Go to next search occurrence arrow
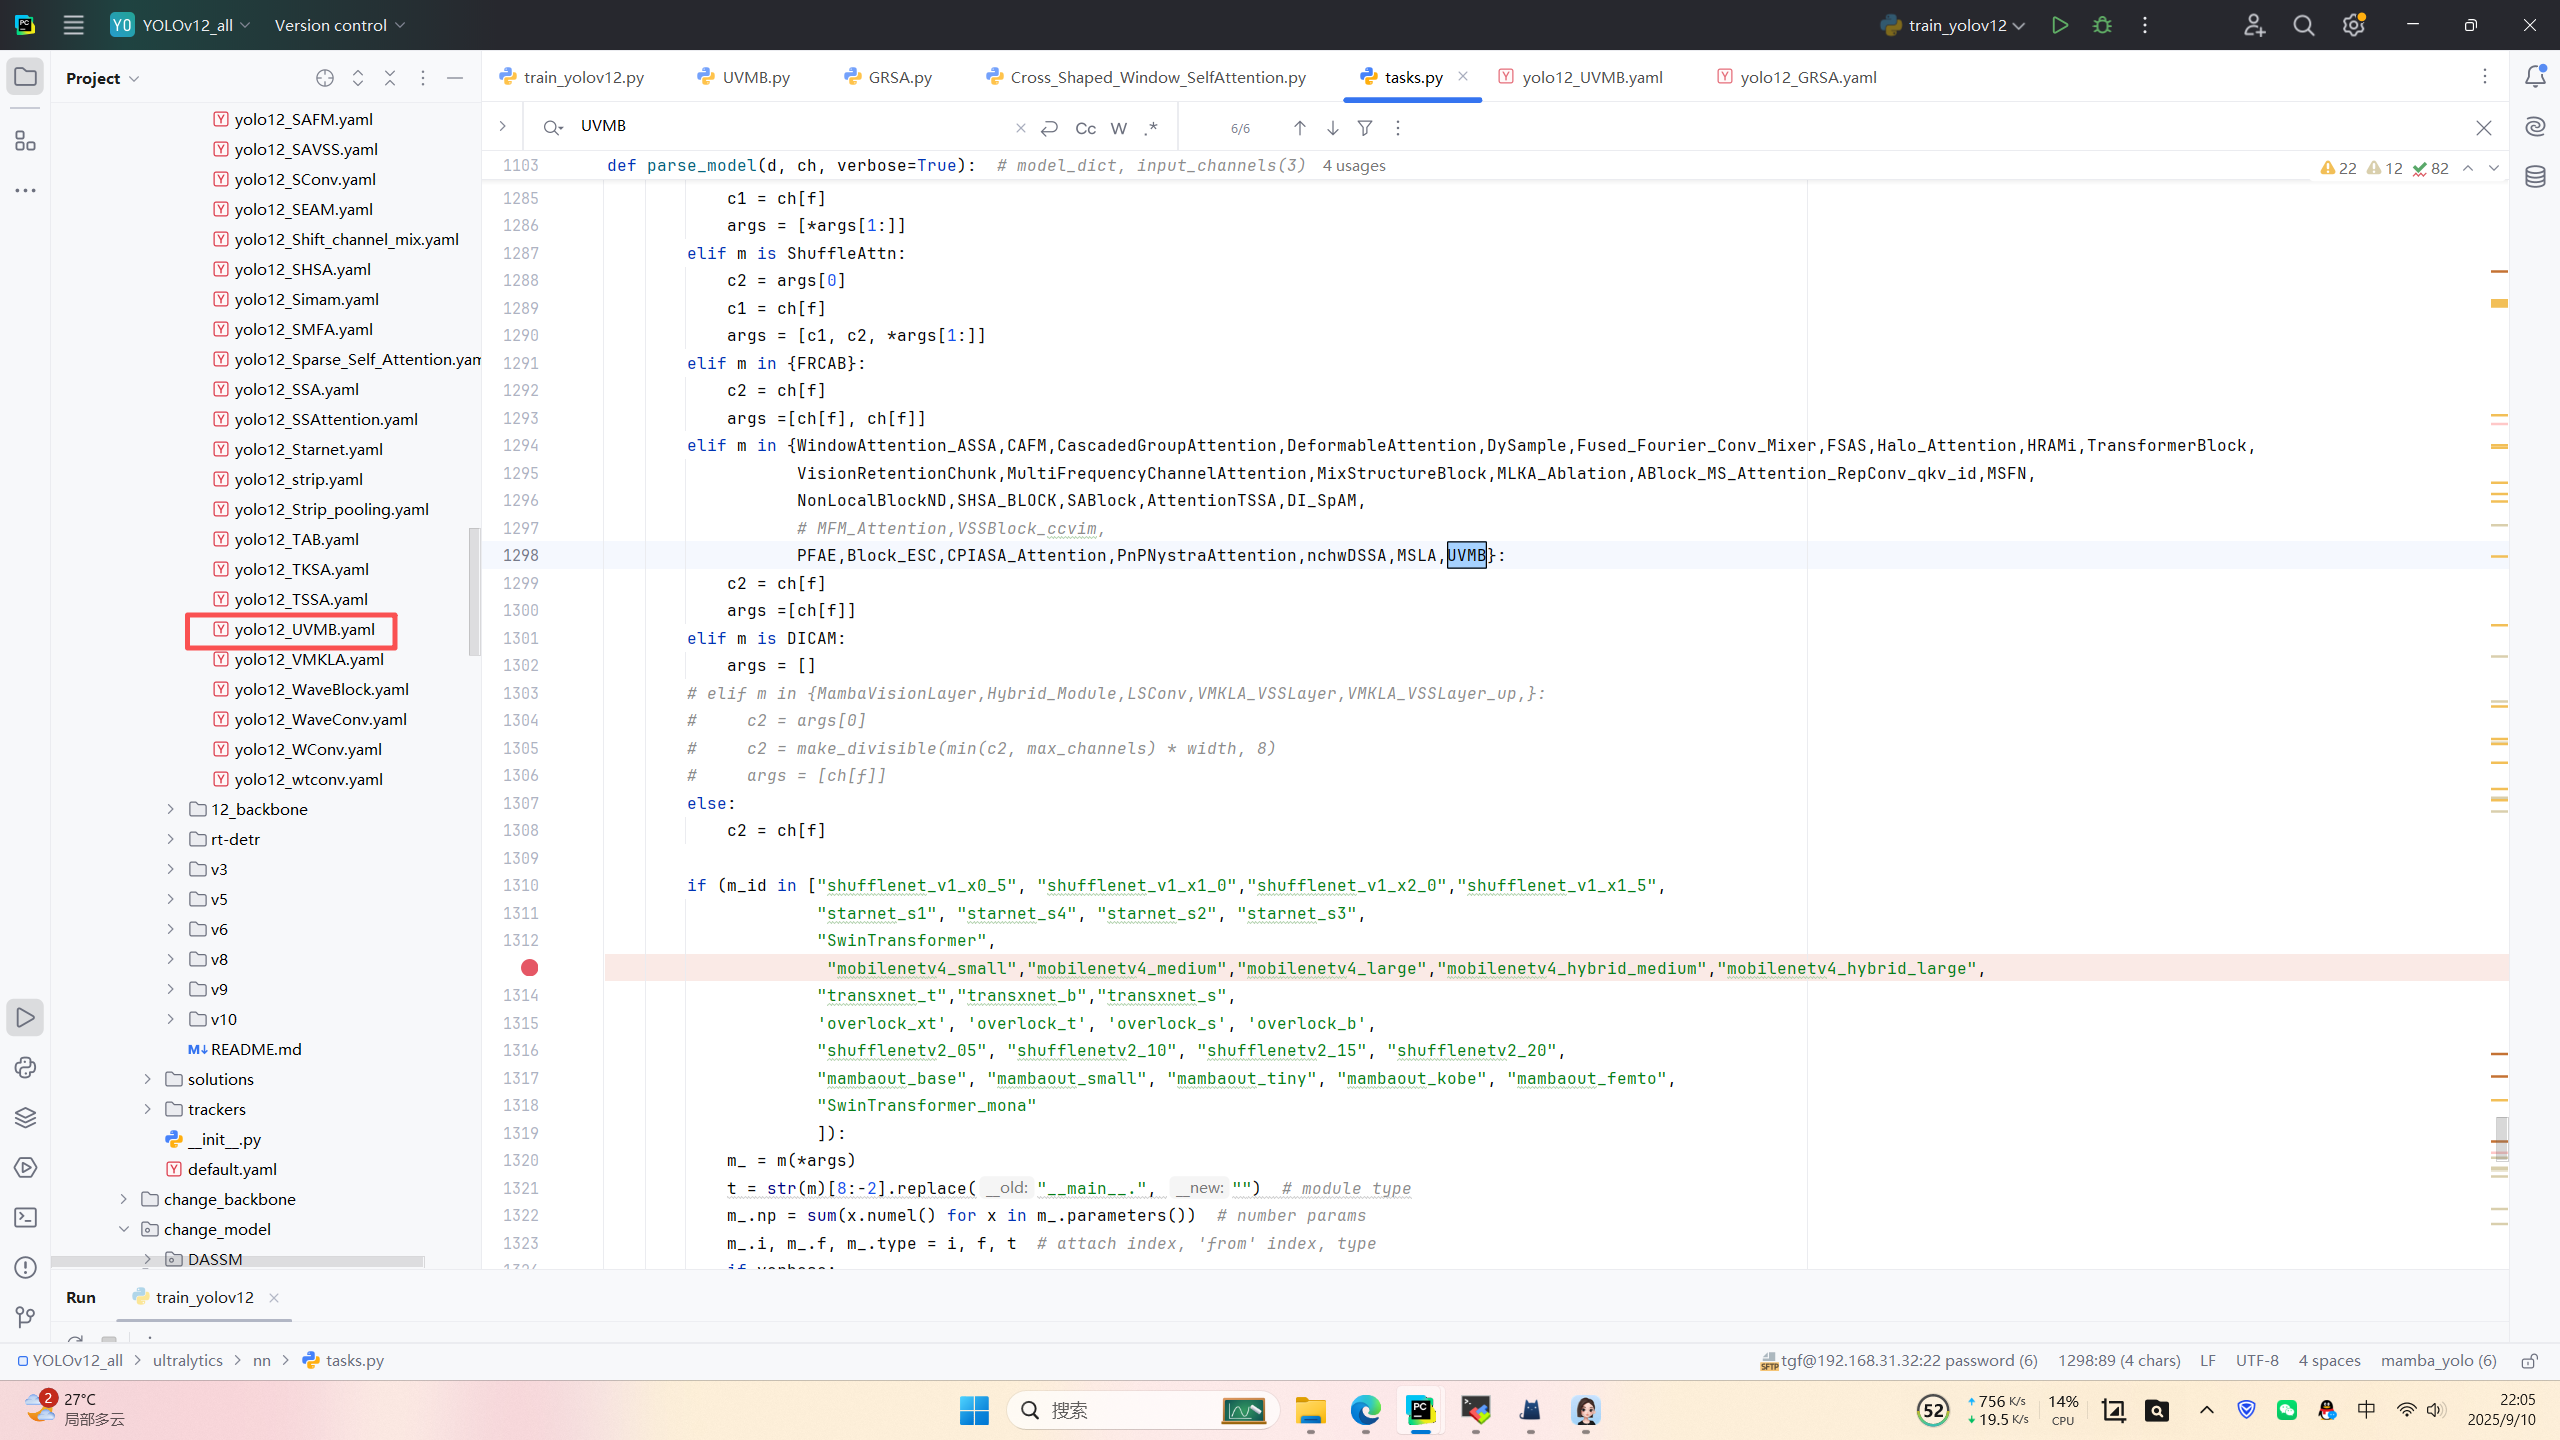Image resolution: width=2560 pixels, height=1440 pixels. pyautogui.click(x=1332, y=128)
